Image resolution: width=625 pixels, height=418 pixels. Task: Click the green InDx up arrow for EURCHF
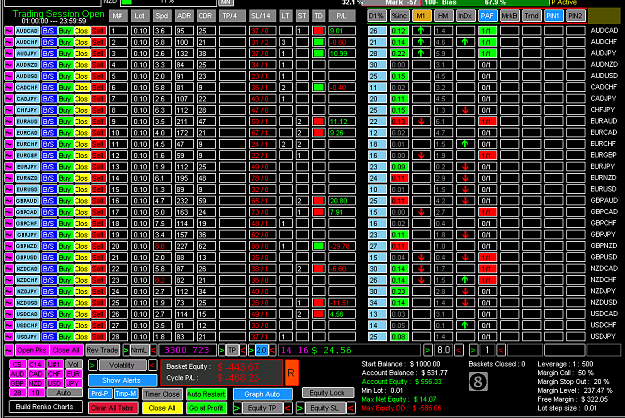(x=465, y=144)
